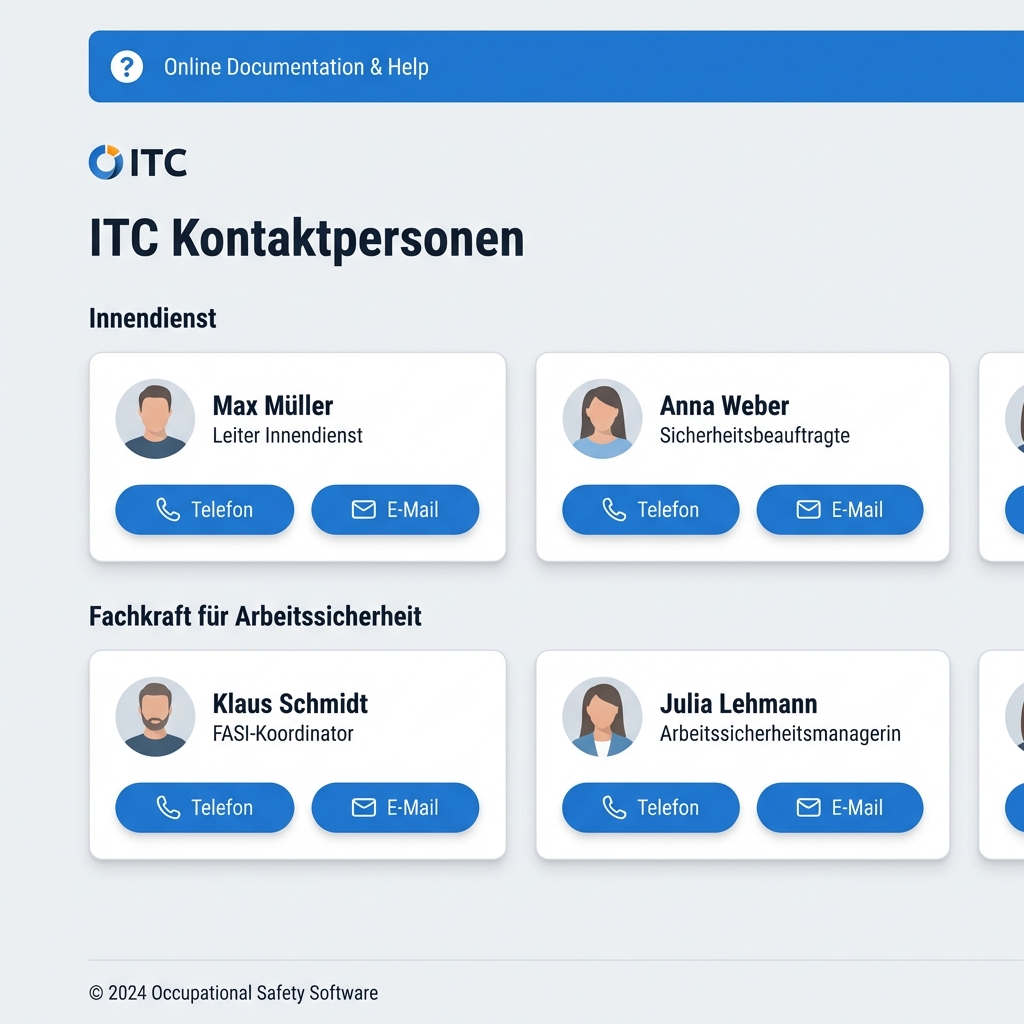The height and width of the screenshot is (1024, 1024).
Task: Click the 2024 copyright footer text
Action: [x=233, y=993]
